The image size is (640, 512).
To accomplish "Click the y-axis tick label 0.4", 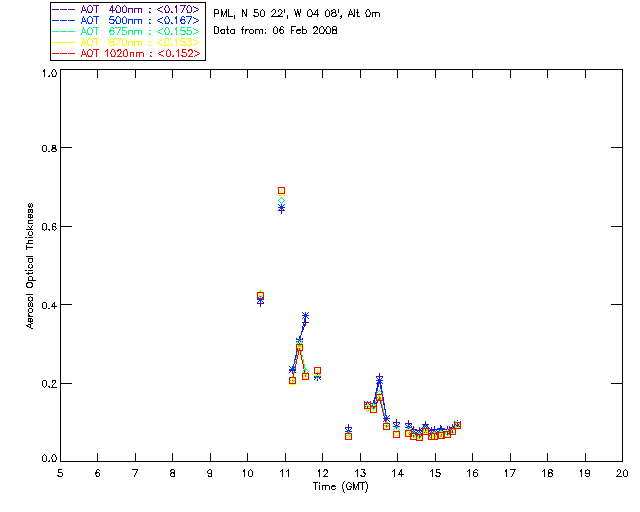I will pyautogui.click(x=49, y=305).
